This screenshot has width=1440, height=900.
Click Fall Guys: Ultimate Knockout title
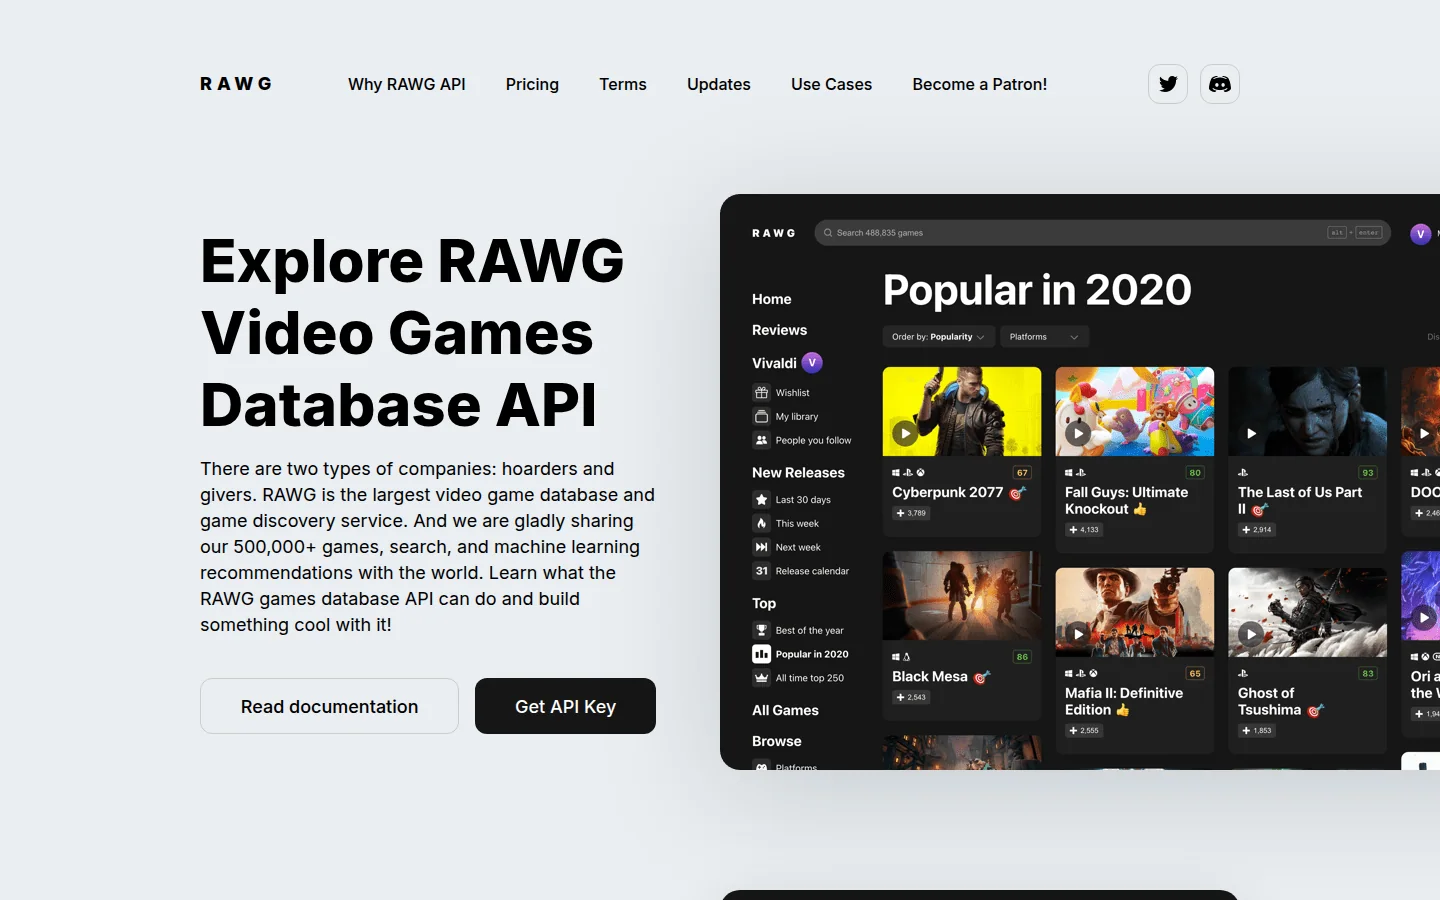point(1126,500)
